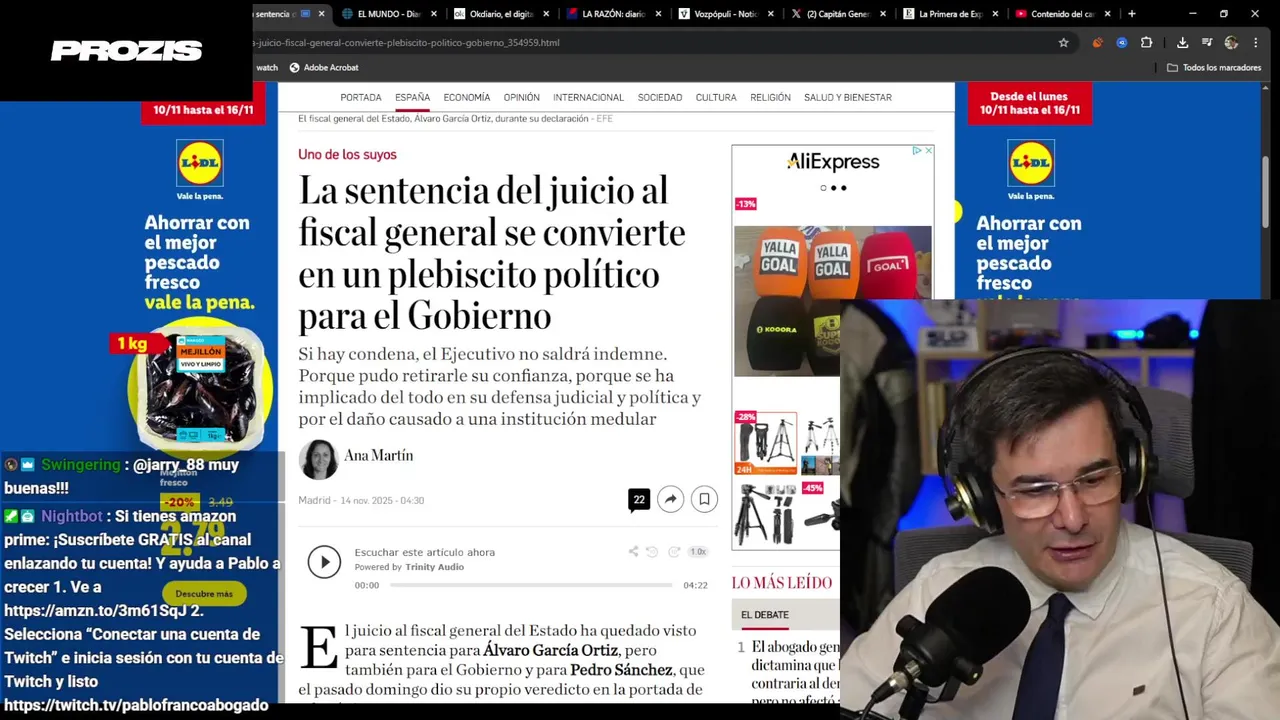
Task: Click Ana Martín's author photo
Action: click(318, 459)
